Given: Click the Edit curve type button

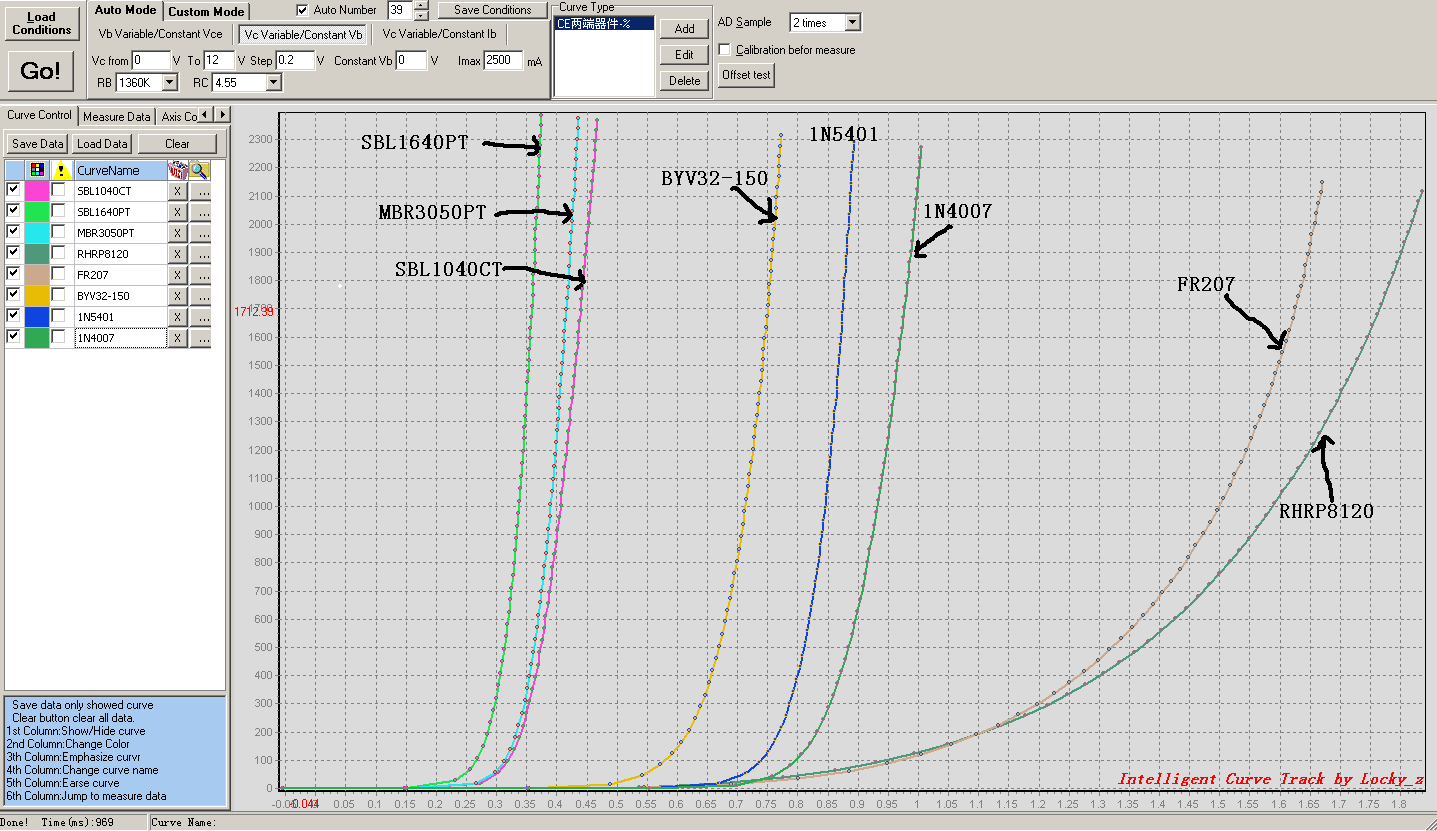Looking at the screenshot, I should [x=684, y=55].
